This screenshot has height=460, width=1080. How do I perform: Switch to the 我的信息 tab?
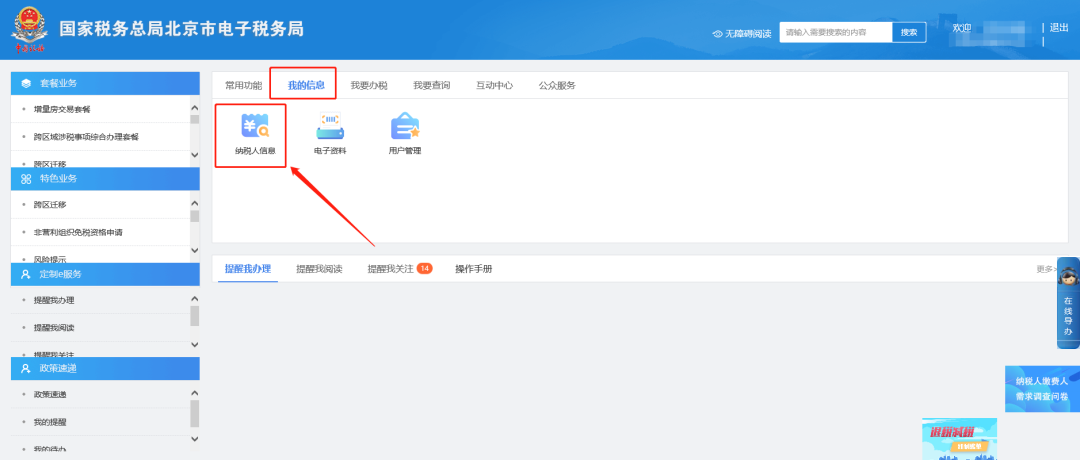[306, 85]
